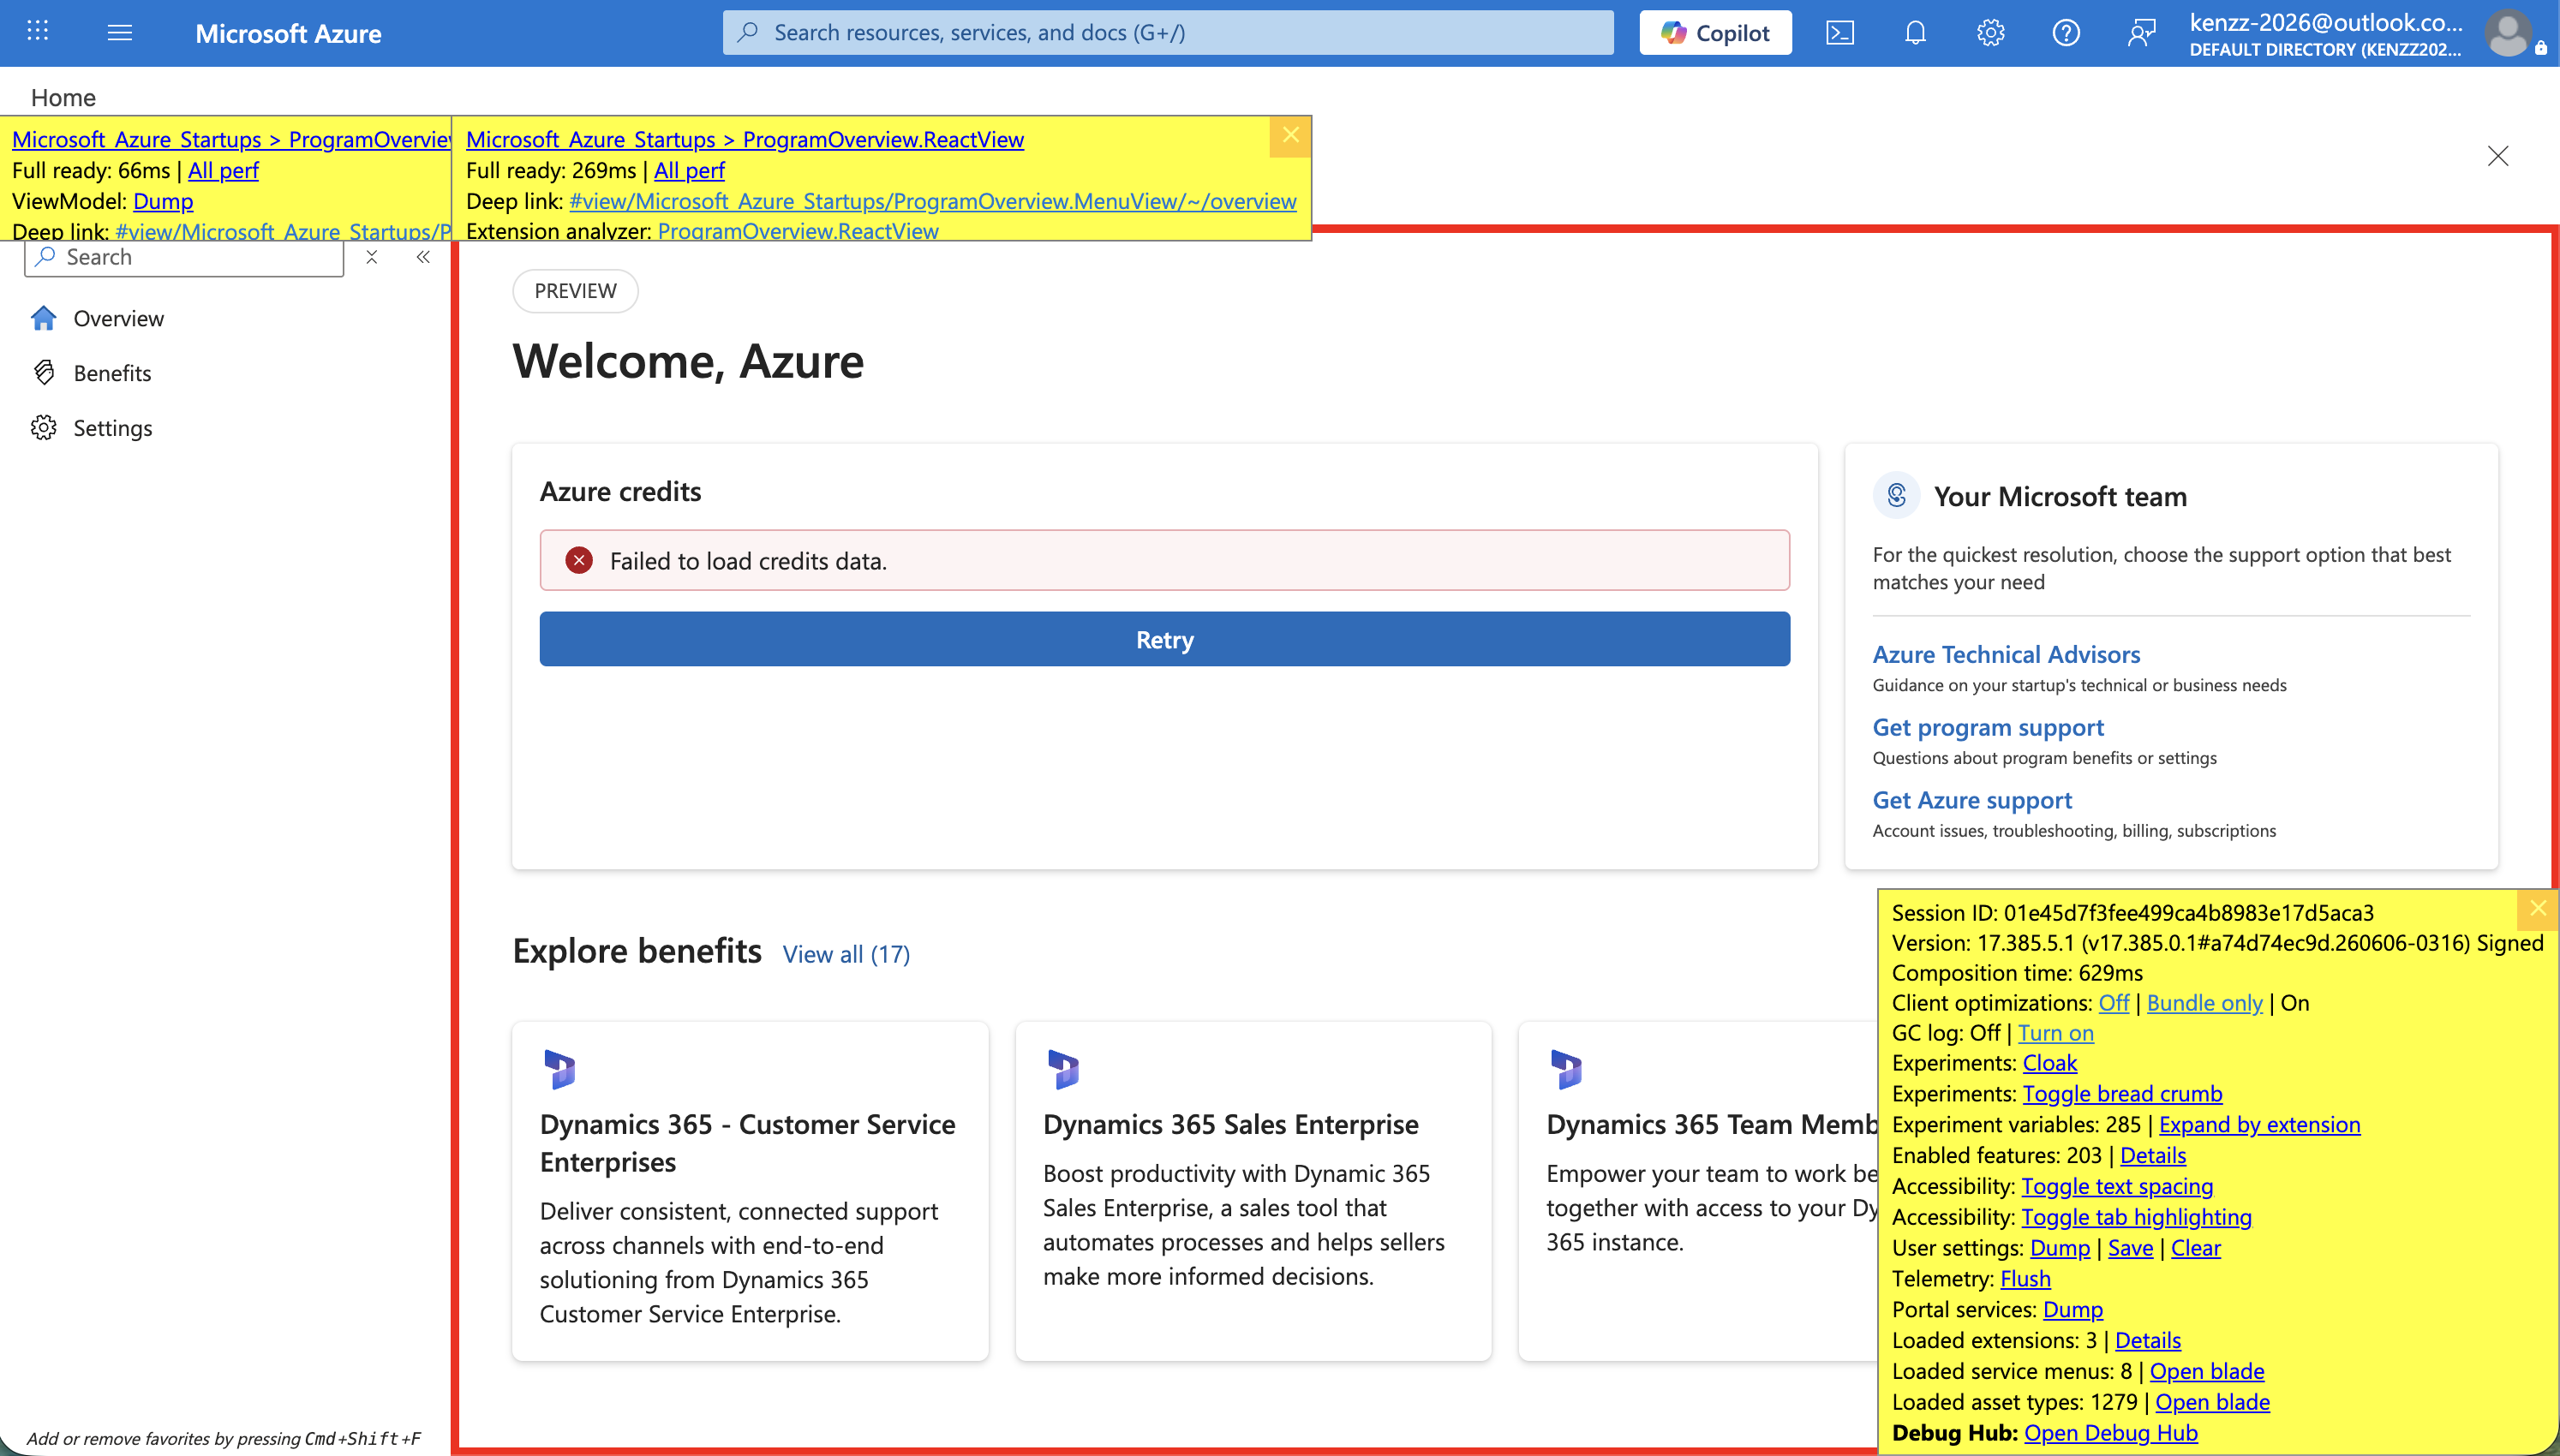Open Details for Enabled features

tap(2153, 1155)
